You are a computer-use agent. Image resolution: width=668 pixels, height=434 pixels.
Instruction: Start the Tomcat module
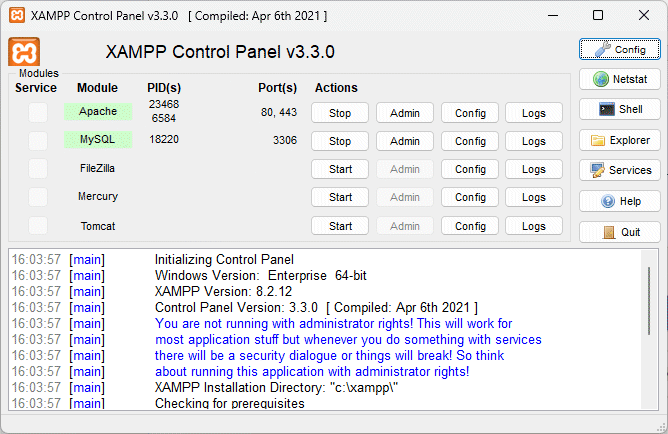tap(340, 226)
